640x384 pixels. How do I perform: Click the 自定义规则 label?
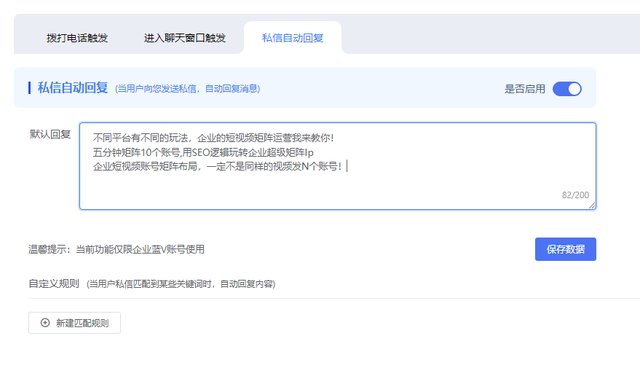[x=53, y=284]
